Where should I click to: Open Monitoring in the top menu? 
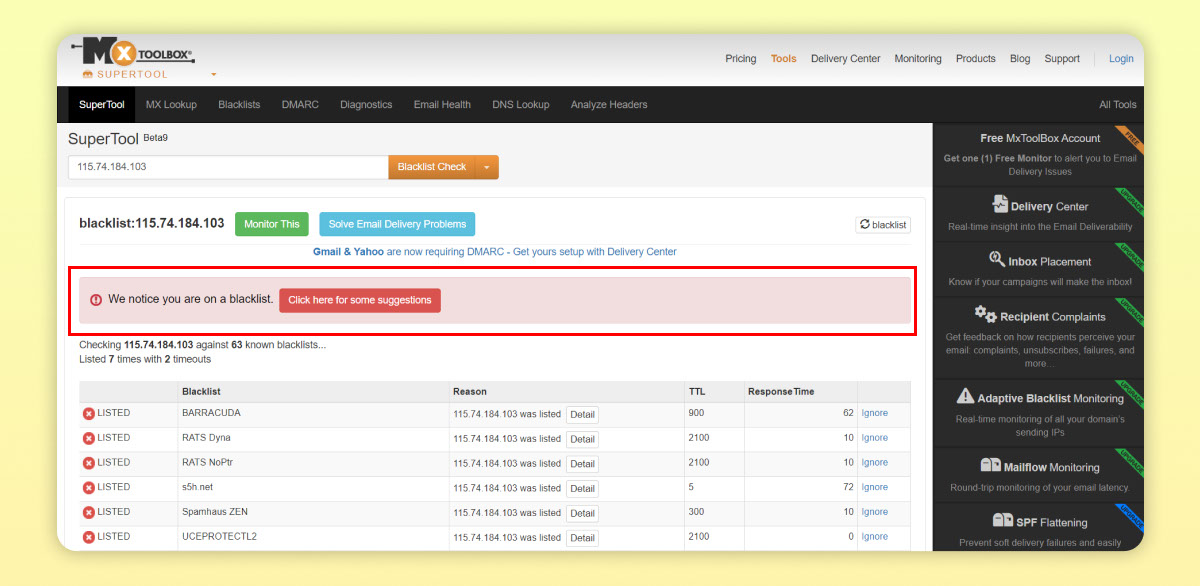tap(918, 58)
